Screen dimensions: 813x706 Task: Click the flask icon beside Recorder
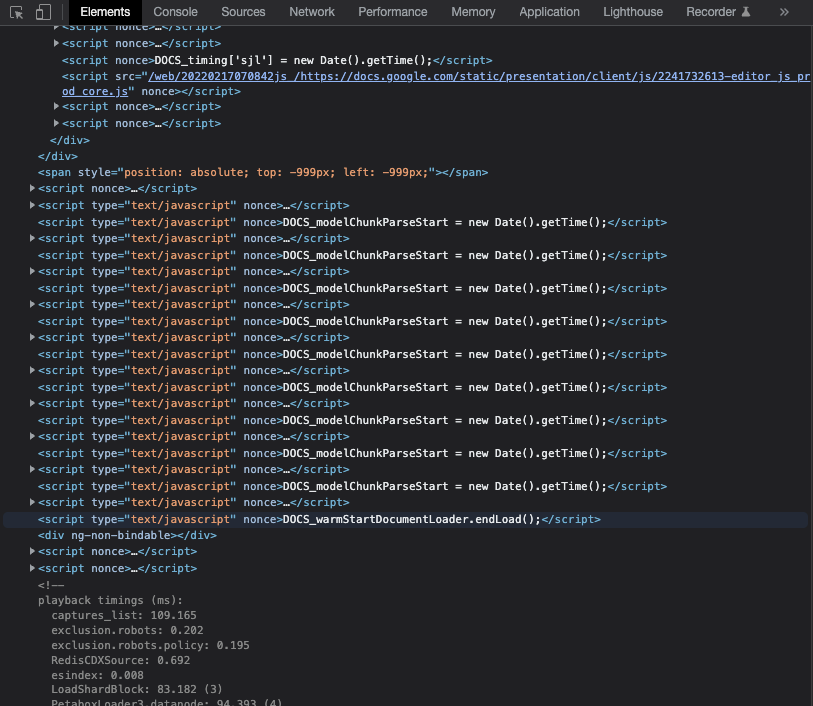(x=746, y=11)
